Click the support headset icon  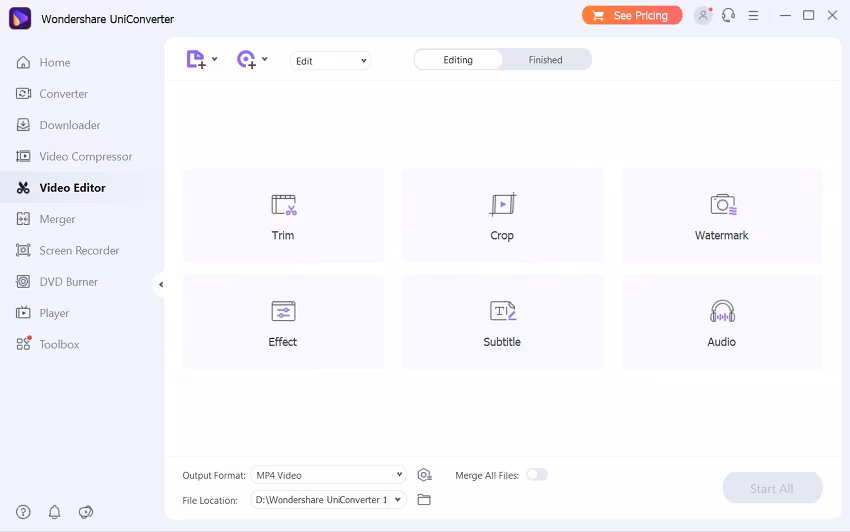pyautogui.click(x=729, y=15)
